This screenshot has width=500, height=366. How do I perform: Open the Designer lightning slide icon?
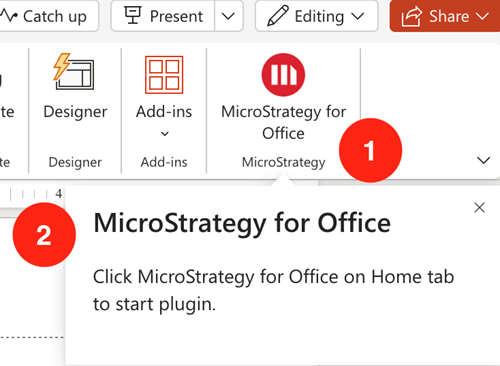(x=74, y=72)
